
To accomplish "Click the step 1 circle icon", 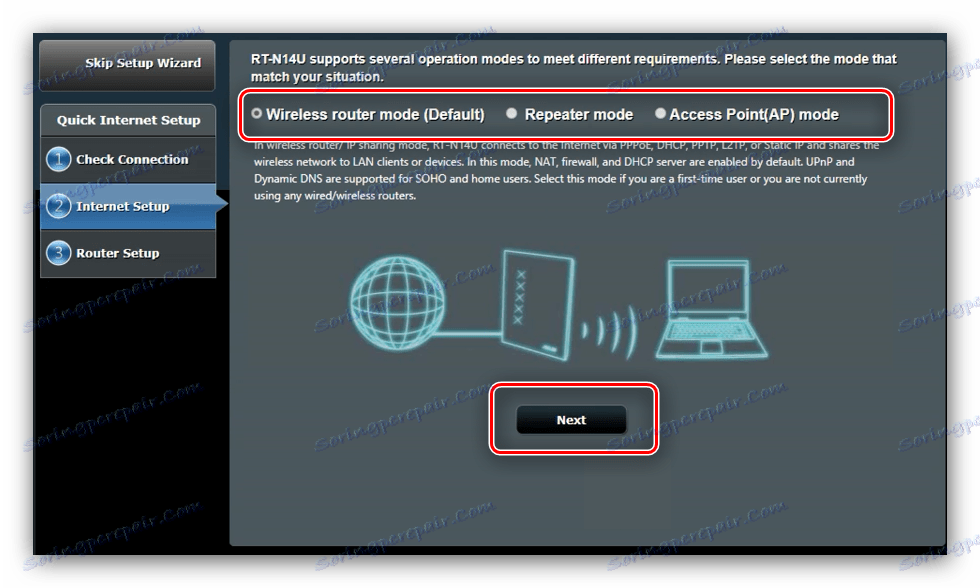I will tap(59, 159).
